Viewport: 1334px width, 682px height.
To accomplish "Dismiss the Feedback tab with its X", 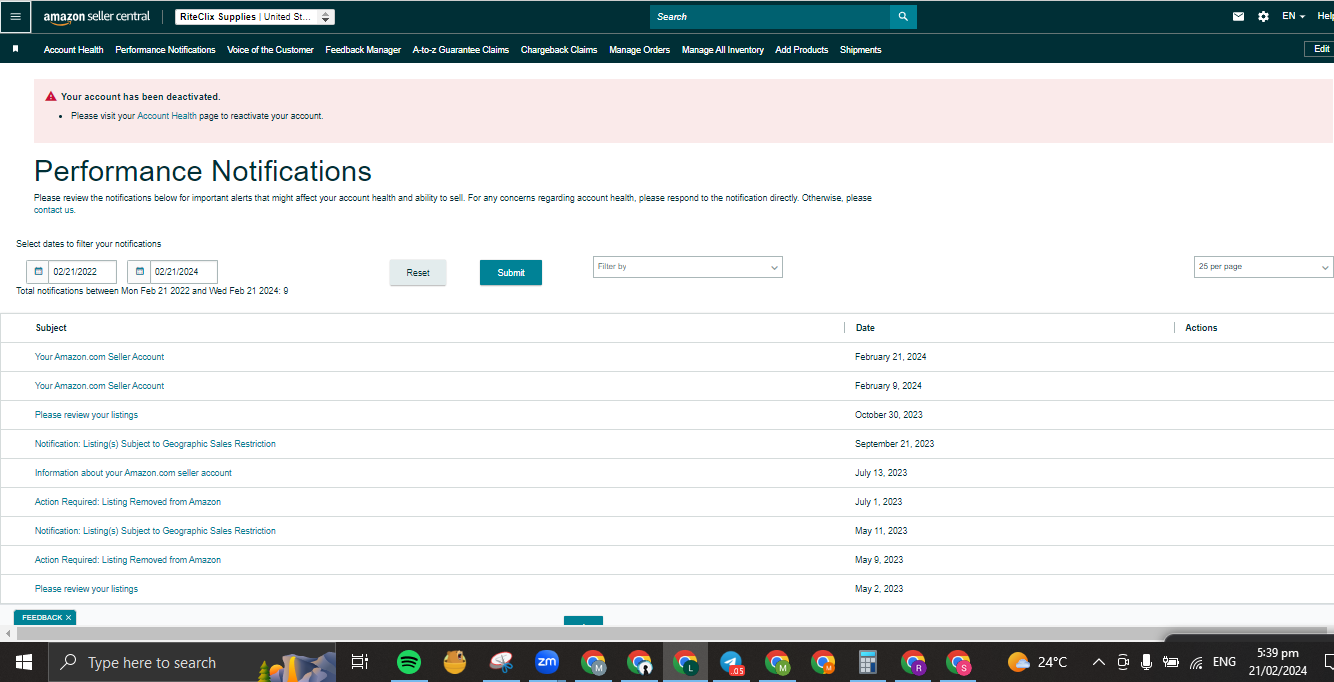I will pos(68,618).
